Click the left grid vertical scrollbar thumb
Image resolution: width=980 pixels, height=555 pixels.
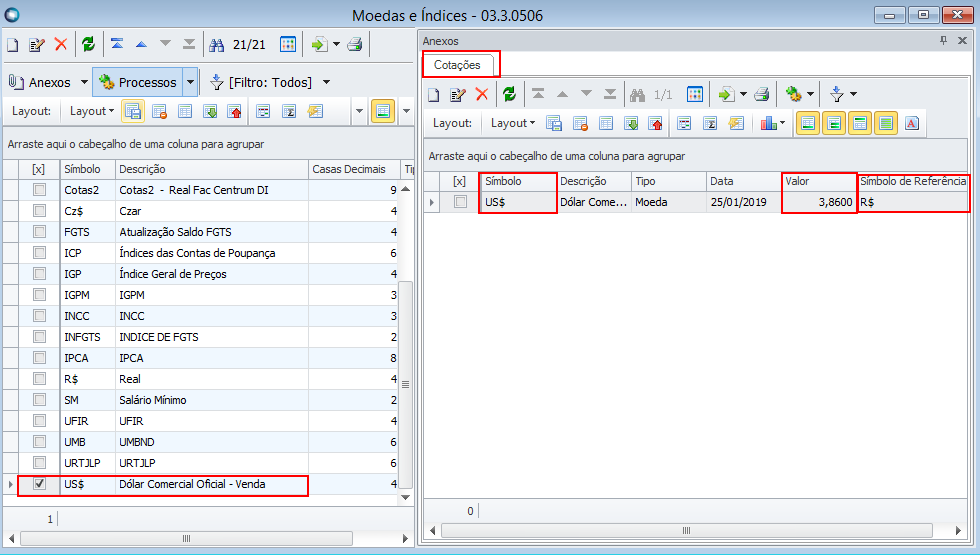pos(406,384)
